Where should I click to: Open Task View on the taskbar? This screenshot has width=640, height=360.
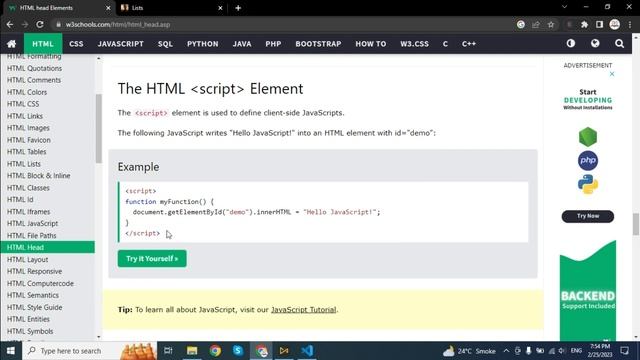click(x=168, y=351)
